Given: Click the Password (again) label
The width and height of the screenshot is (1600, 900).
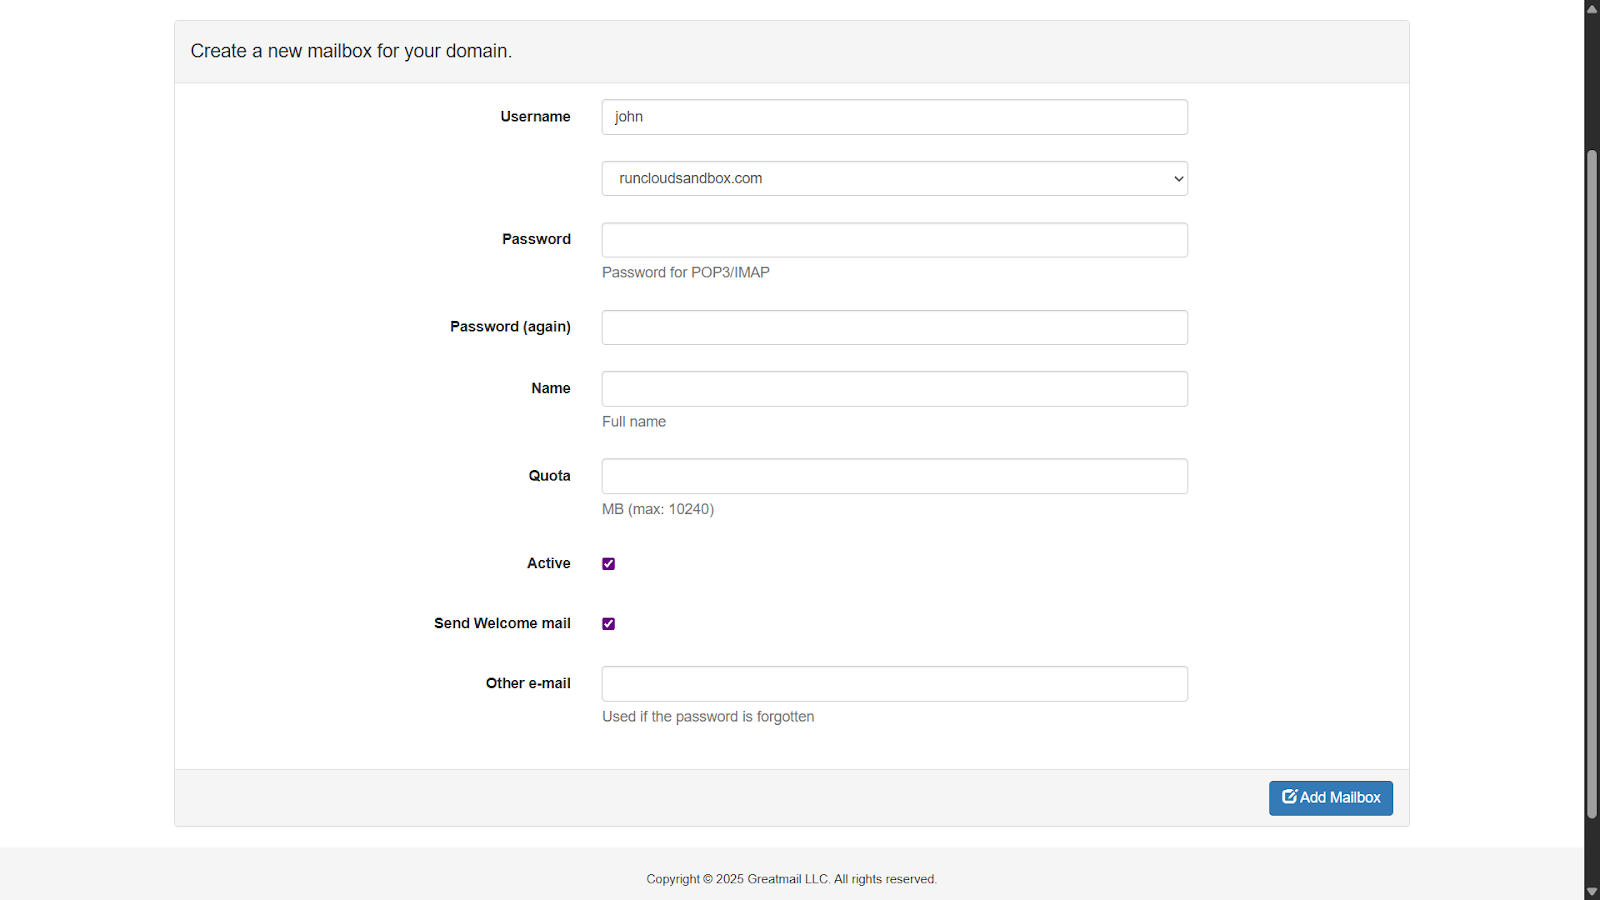Looking at the screenshot, I should click(510, 327).
